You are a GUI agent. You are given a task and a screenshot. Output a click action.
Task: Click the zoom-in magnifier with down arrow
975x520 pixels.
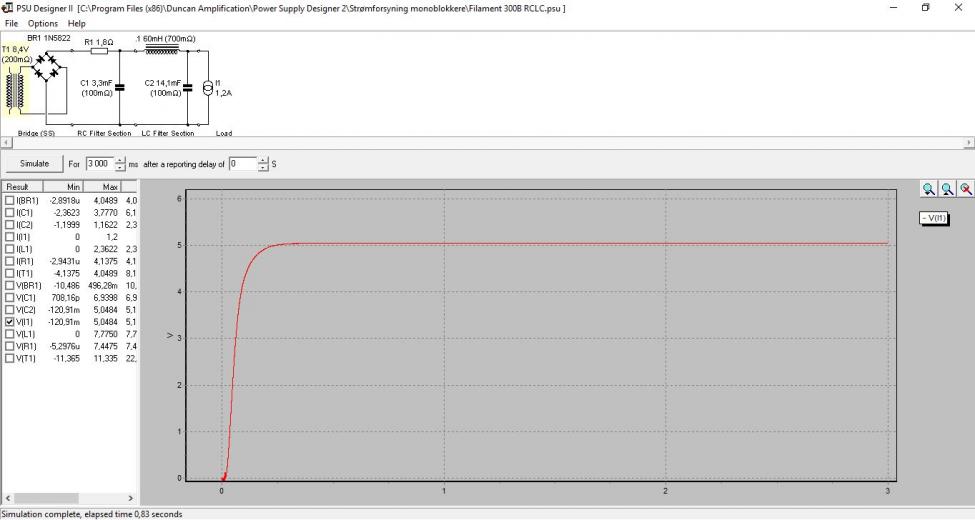[928, 189]
